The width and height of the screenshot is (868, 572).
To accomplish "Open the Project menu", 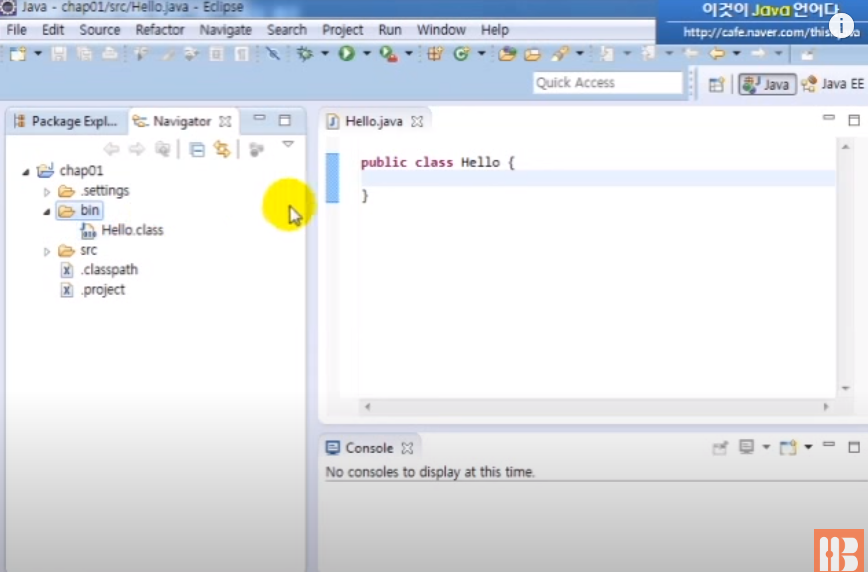I will [343, 30].
